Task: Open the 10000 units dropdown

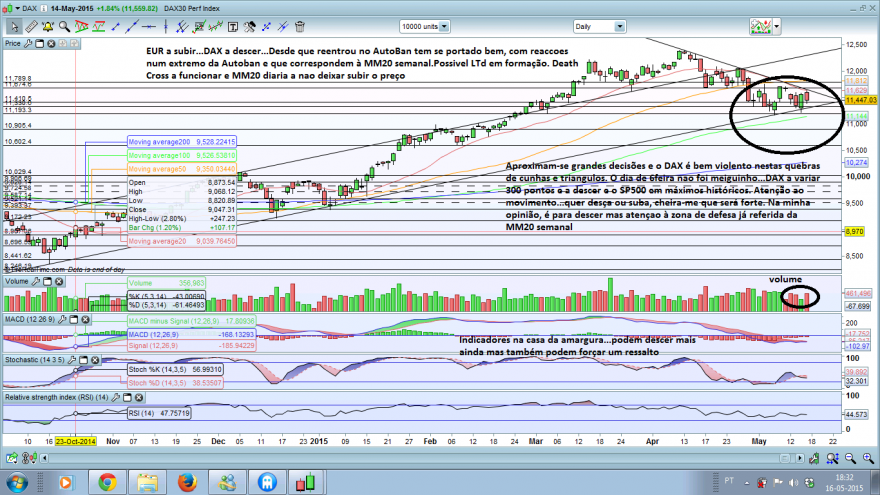Action: click(x=424, y=26)
